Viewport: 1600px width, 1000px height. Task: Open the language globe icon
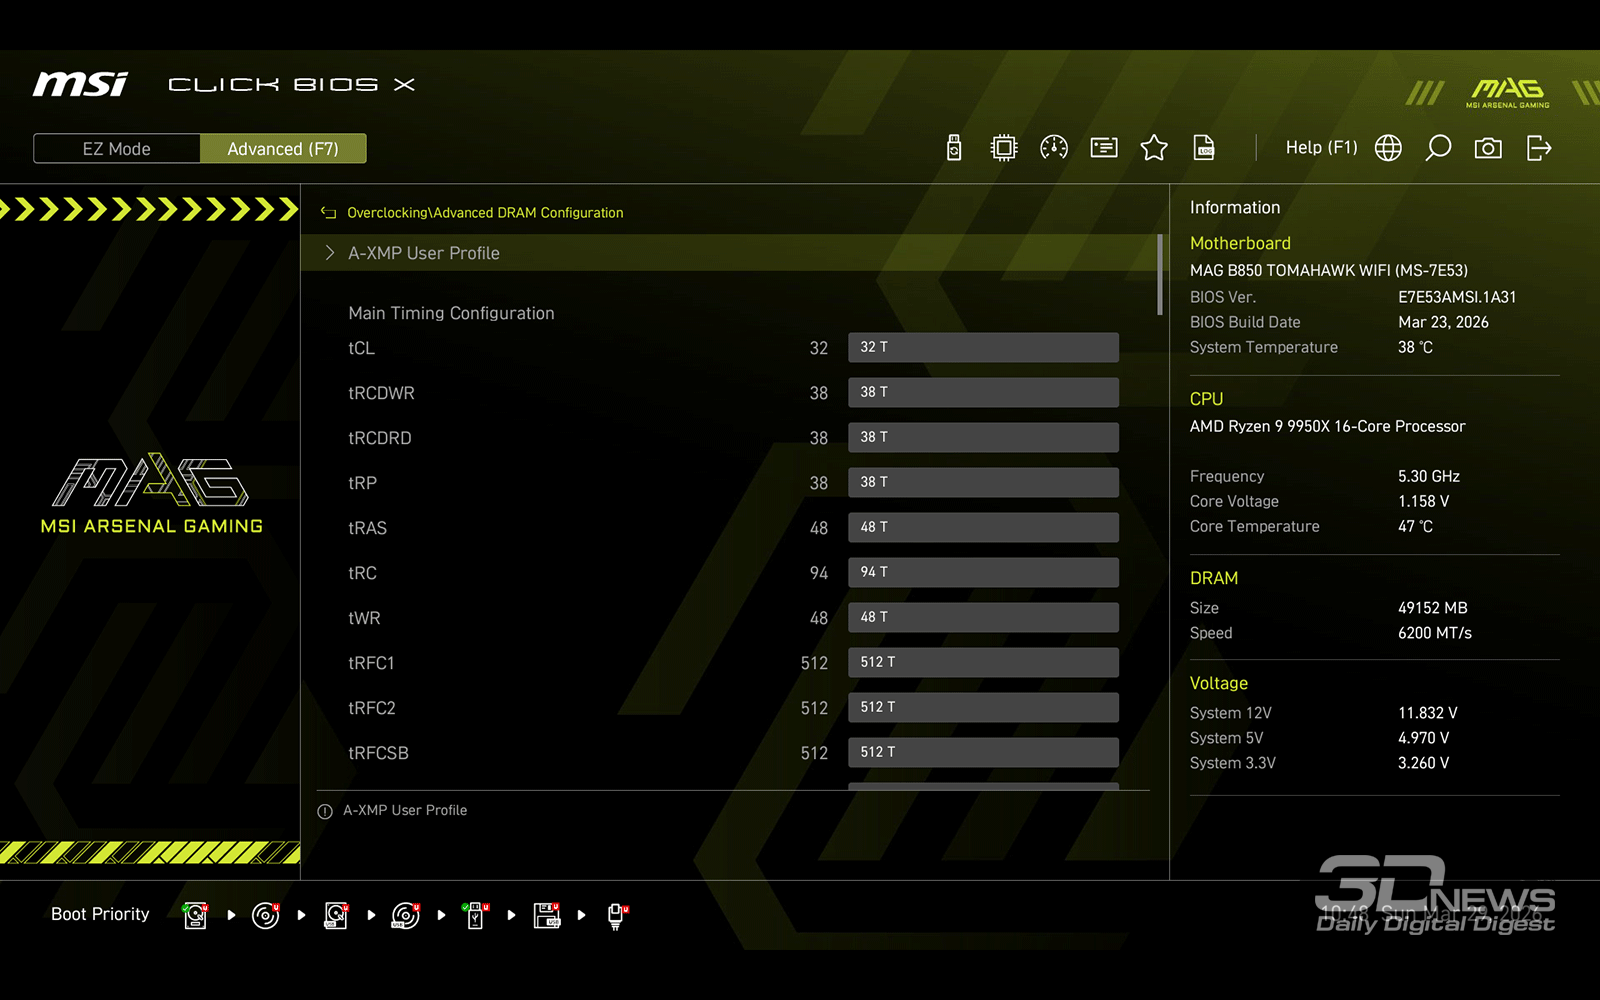pyautogui.click(x=1388, y=148)
